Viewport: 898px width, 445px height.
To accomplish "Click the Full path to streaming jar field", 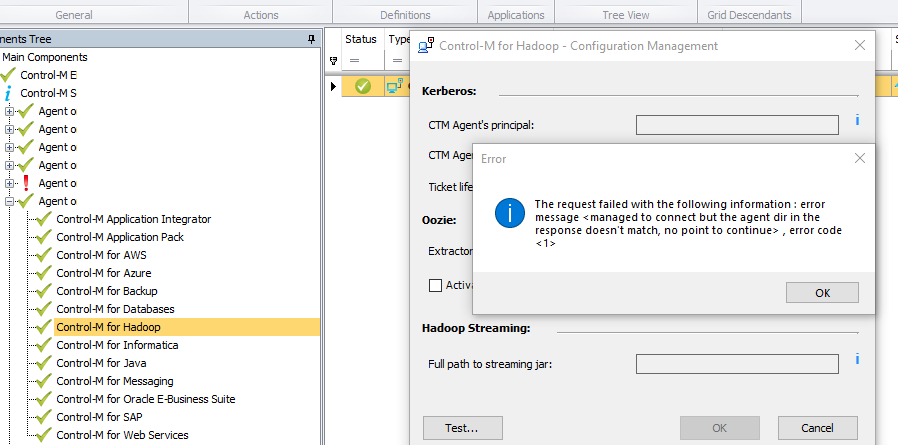I will coord(737,364).
